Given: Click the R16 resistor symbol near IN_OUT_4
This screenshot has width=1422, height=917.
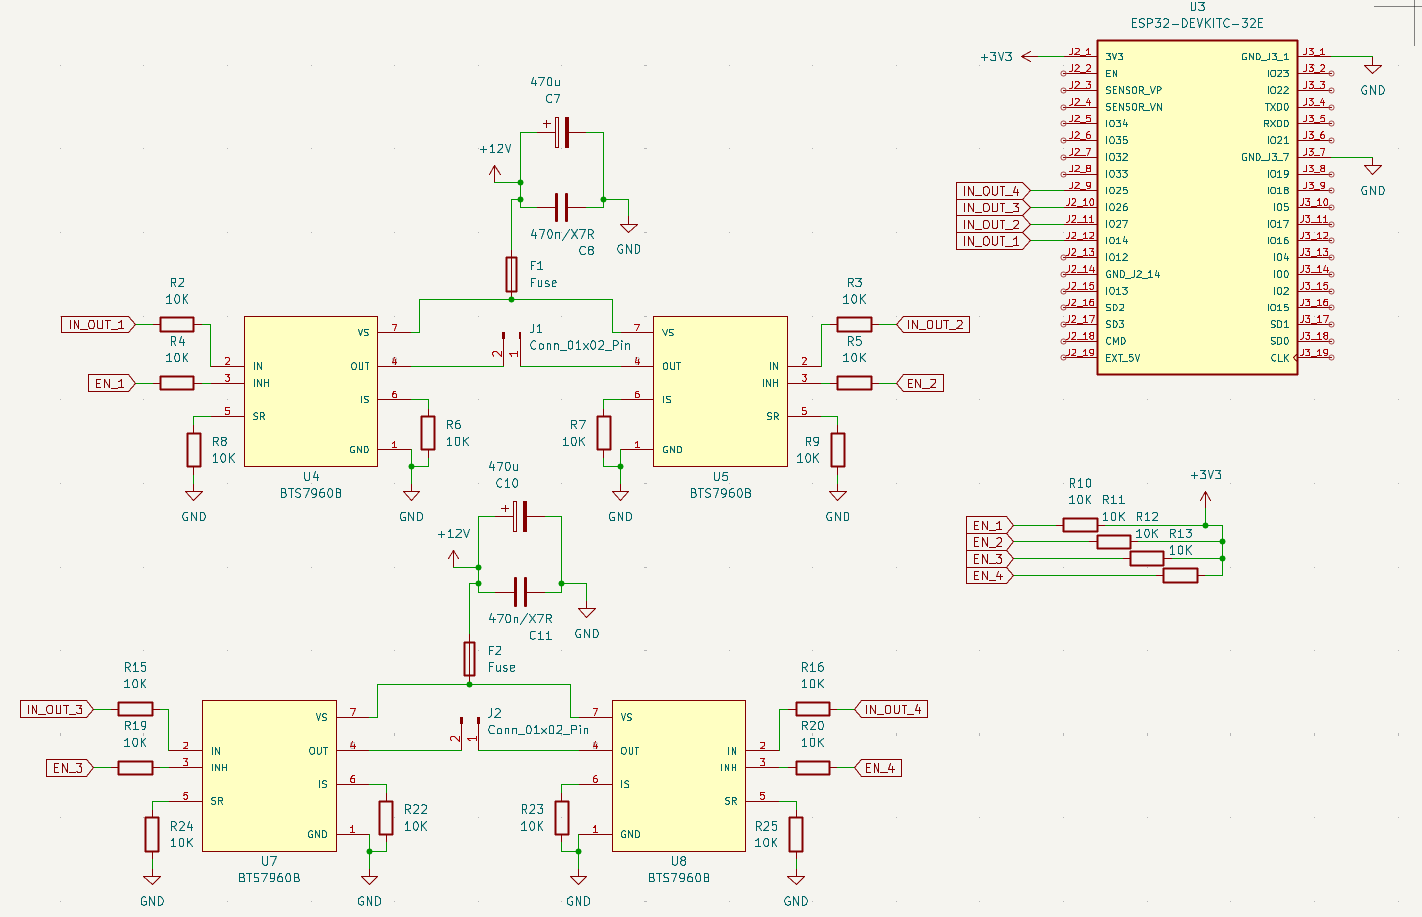Looking at the screenshot, I should pos(813,709).
